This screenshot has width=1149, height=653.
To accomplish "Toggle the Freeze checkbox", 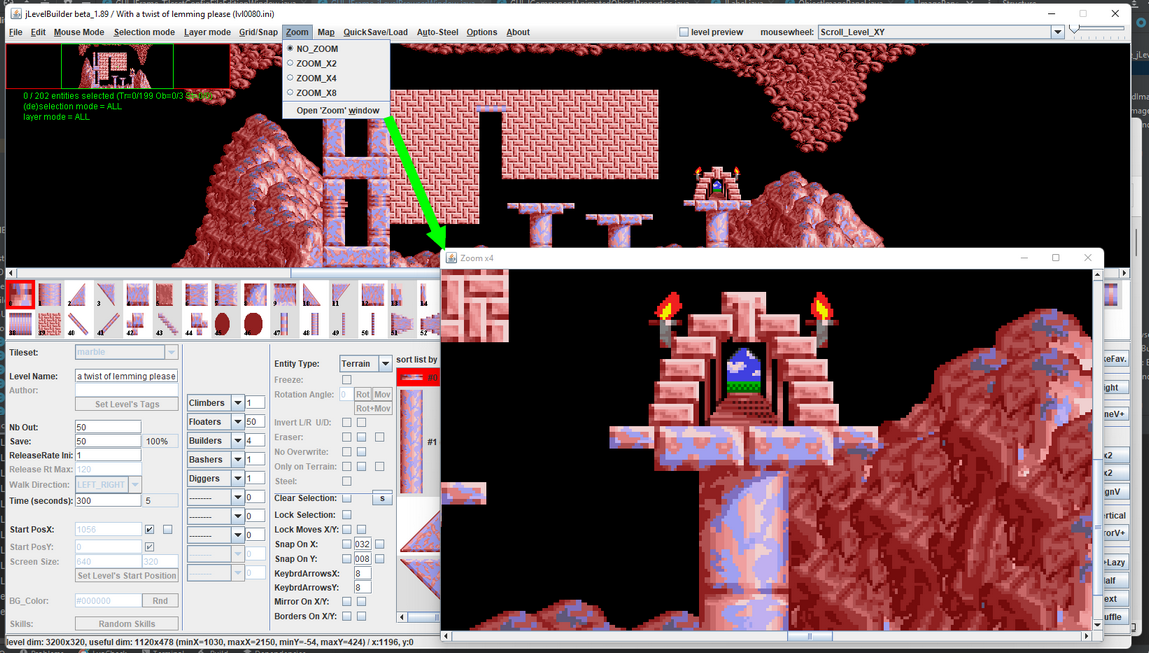I will 347,380.
